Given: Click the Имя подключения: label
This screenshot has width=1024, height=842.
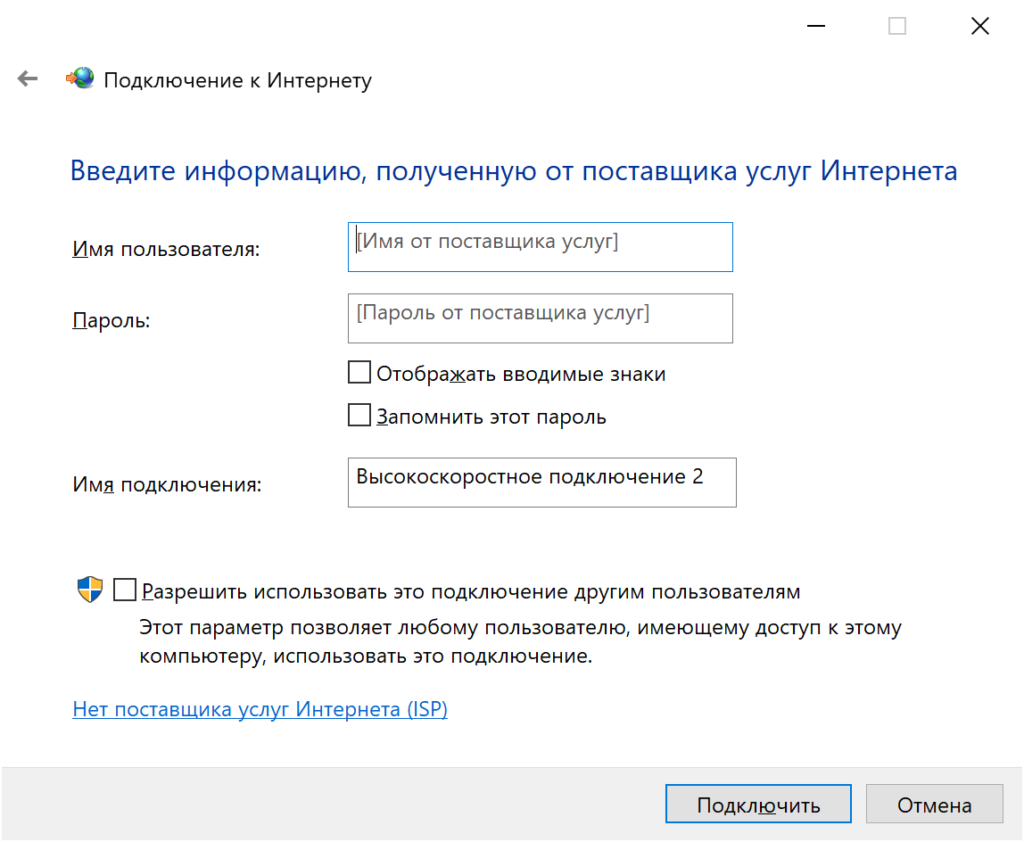Looking at the screenshot, I should [x=167, y=485].
